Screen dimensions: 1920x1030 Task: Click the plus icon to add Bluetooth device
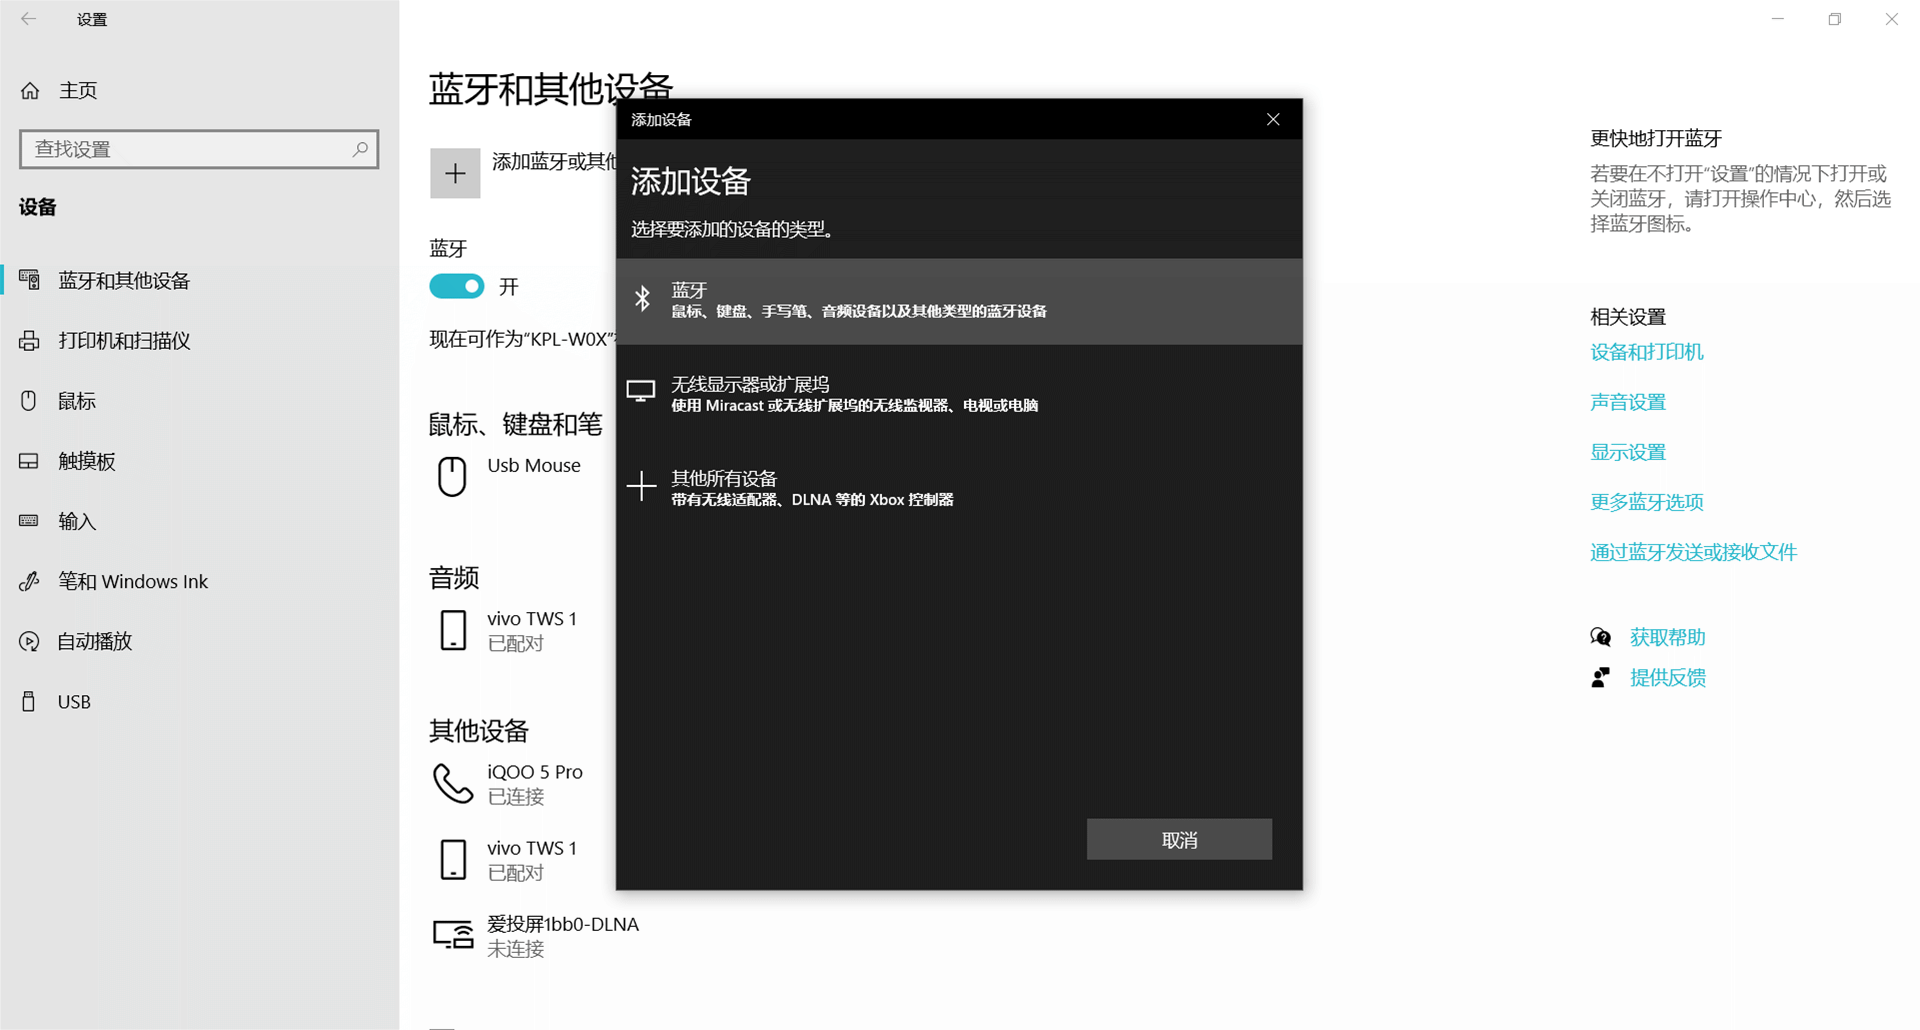[x=455, y=173]
